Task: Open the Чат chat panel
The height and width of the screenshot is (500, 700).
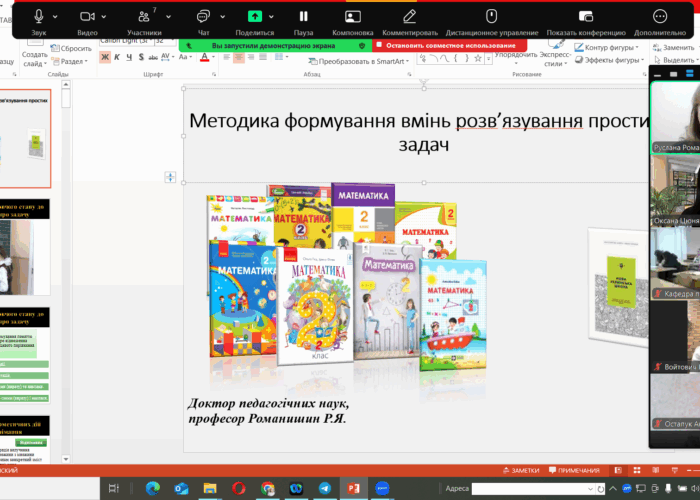Action: (x=204, y=17)
